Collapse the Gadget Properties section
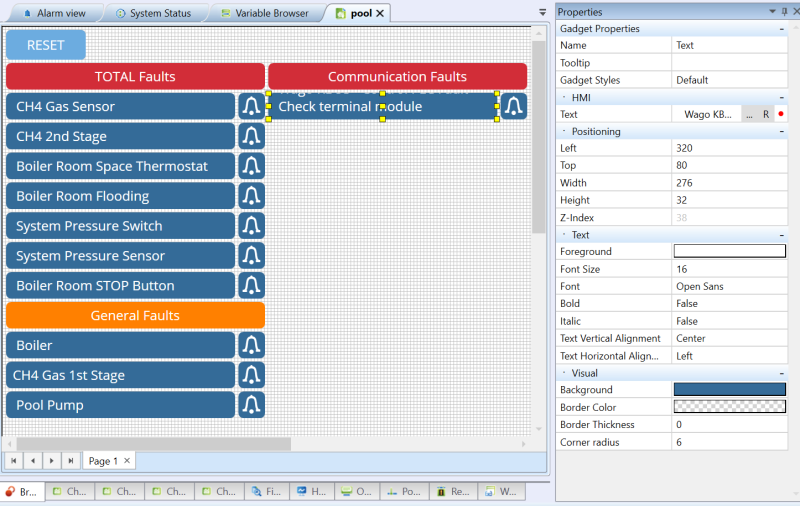The image size is (800, 506). pos(782,29)
